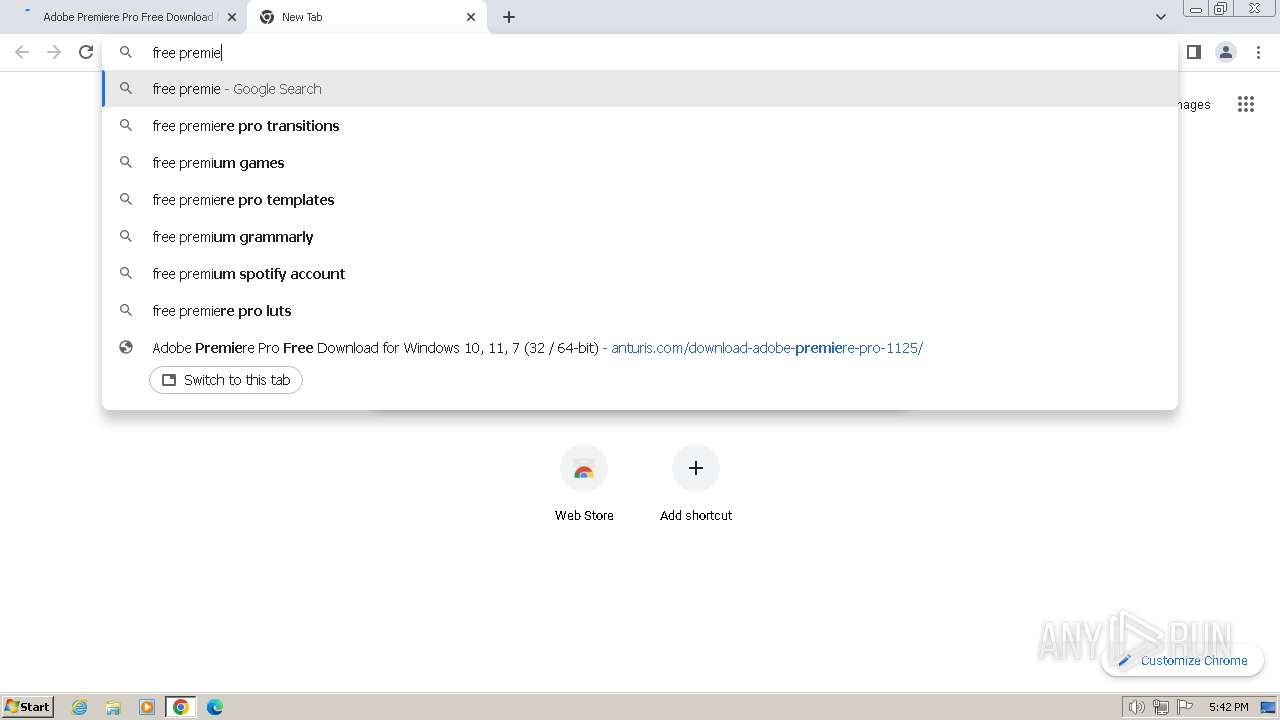Open the Windows Start menu
This screenshot has height=720, width=1280.
coord(28,706)
